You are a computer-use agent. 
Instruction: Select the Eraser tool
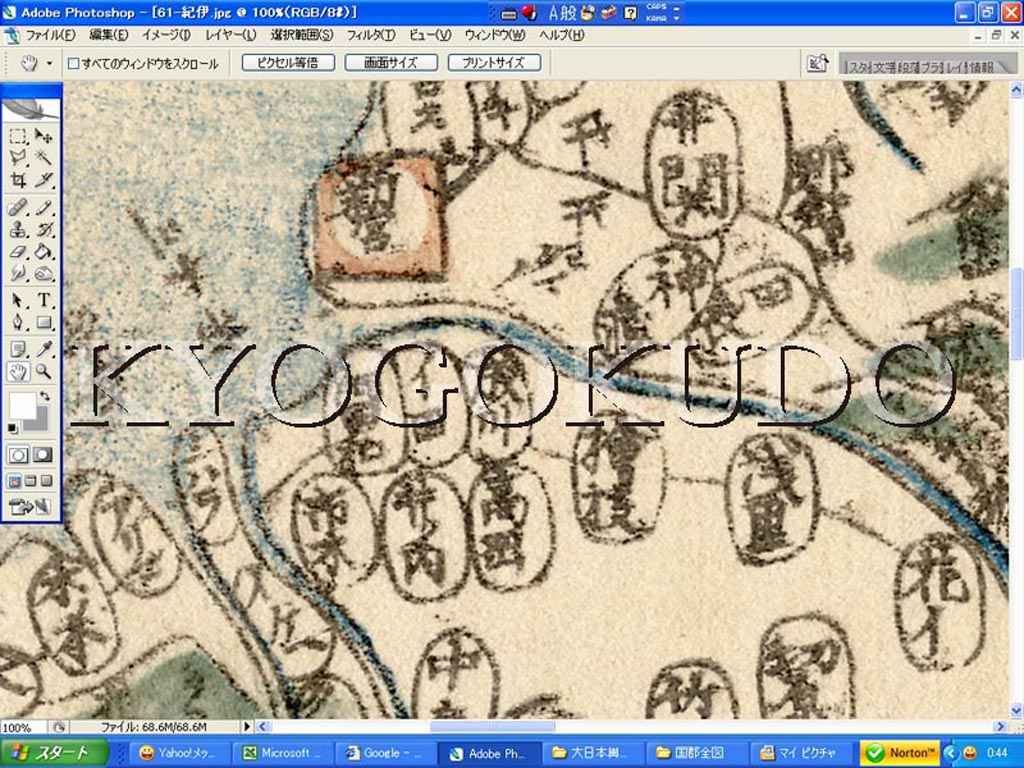pos(18,251)
